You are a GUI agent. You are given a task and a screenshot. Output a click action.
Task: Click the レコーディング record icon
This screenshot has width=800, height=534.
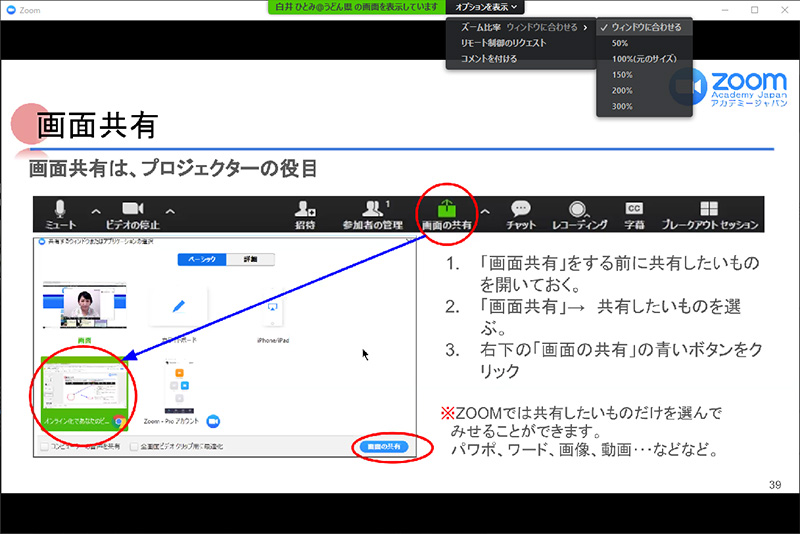click(x=578, y=209)
